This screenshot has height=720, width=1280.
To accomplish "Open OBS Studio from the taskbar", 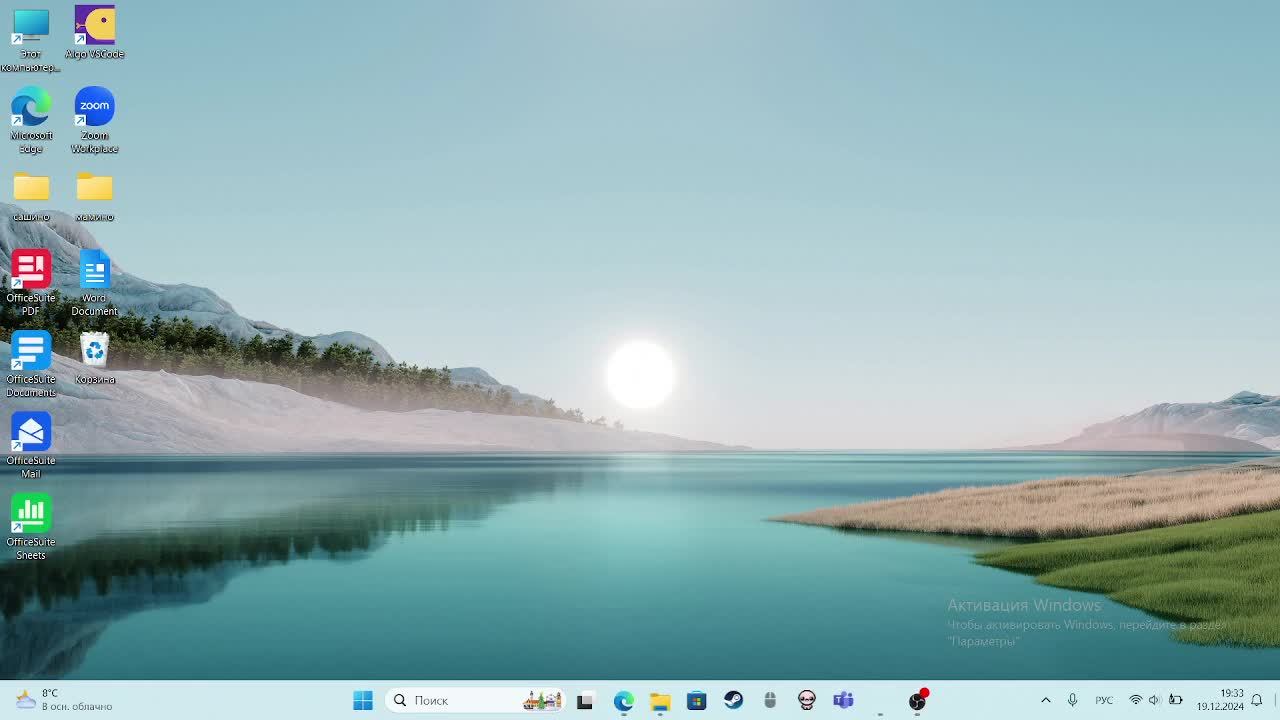I will pyautogui.click(x=917, y=701).
